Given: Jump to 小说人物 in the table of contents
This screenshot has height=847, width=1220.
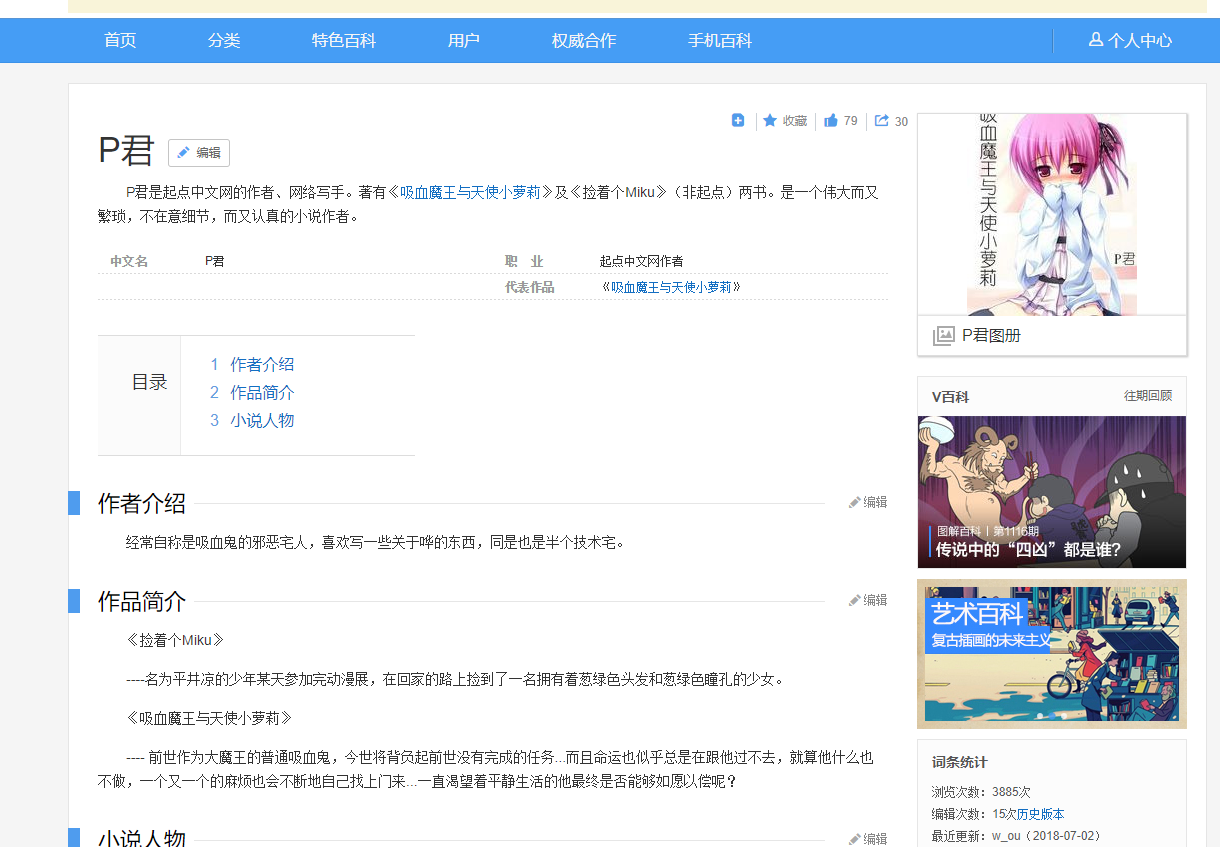Looking at the screenshot, I should (x=262, y=421).
